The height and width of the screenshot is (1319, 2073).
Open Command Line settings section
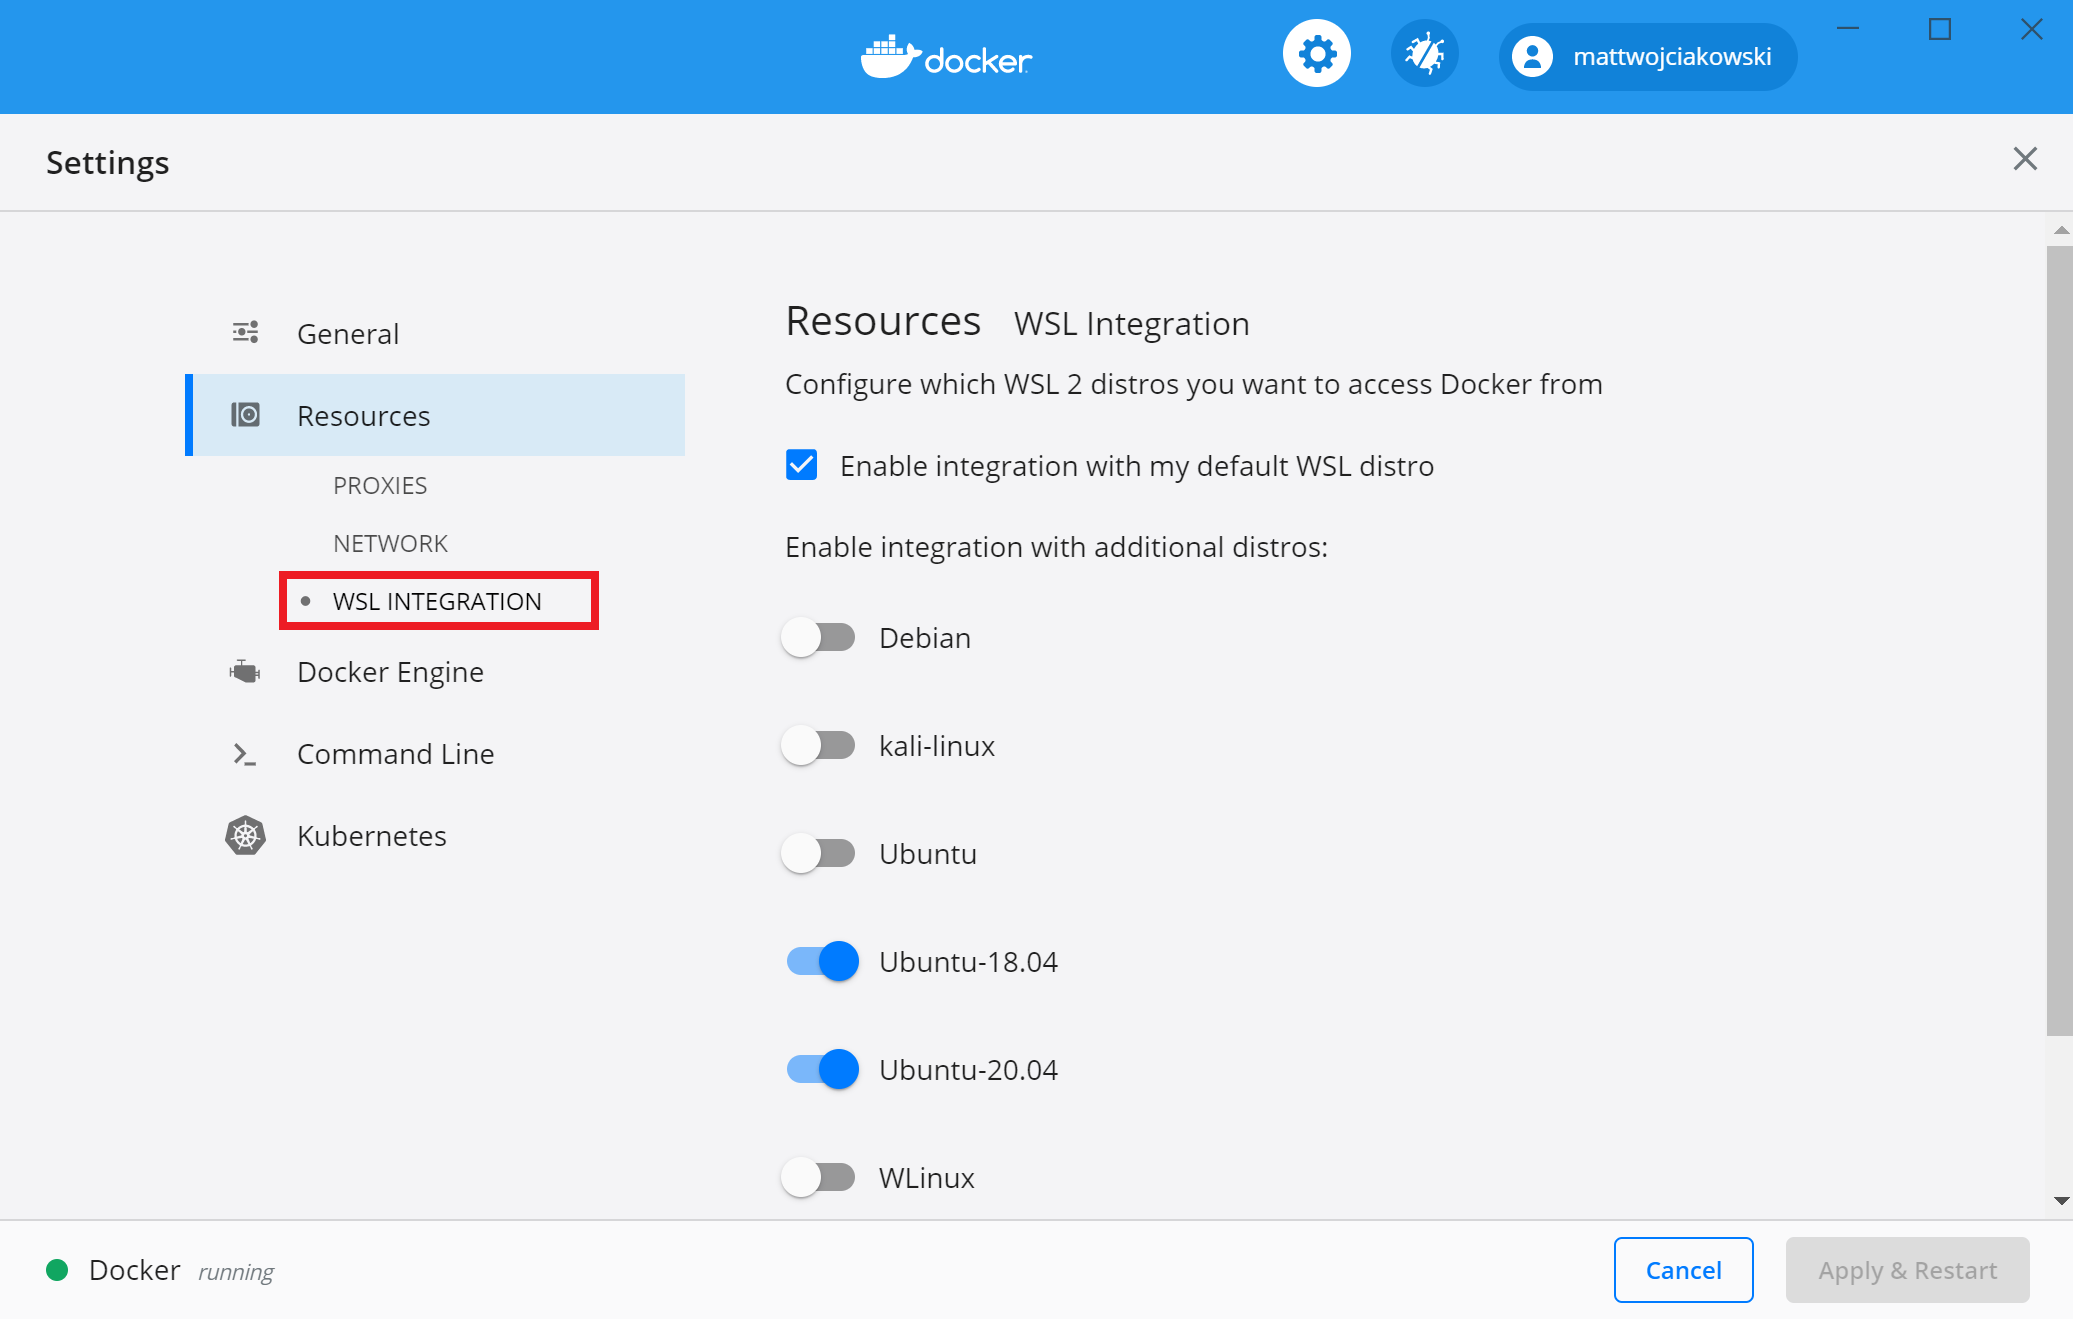tap(397, 754)
